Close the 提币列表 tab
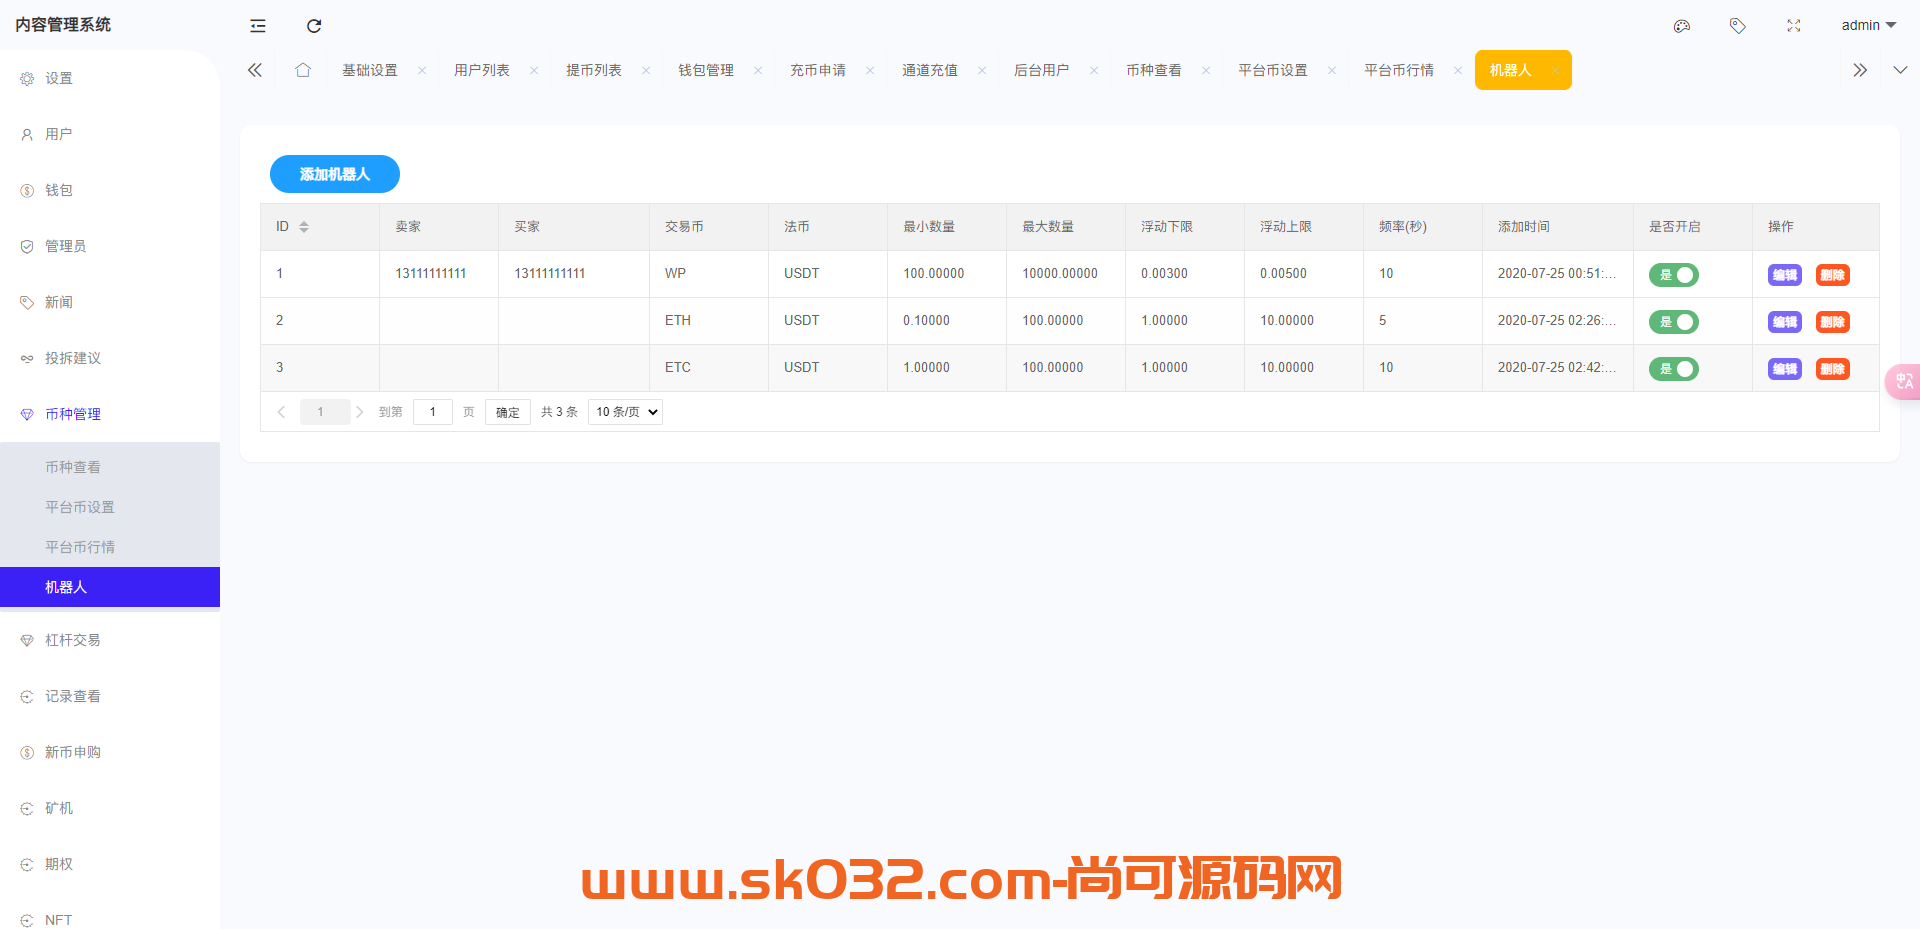 tap(646, 70)
